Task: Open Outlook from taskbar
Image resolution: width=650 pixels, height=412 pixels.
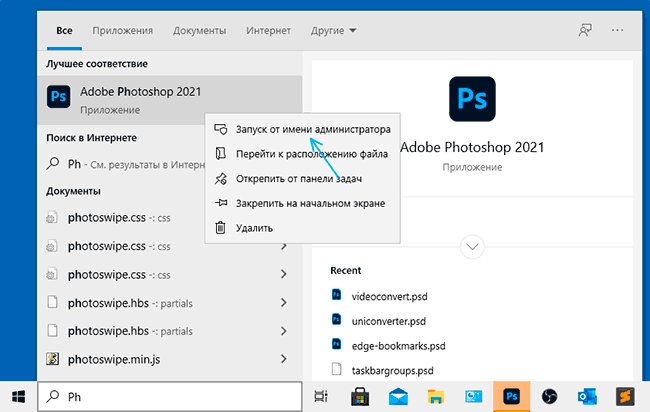Action: [x=587, y=397]
